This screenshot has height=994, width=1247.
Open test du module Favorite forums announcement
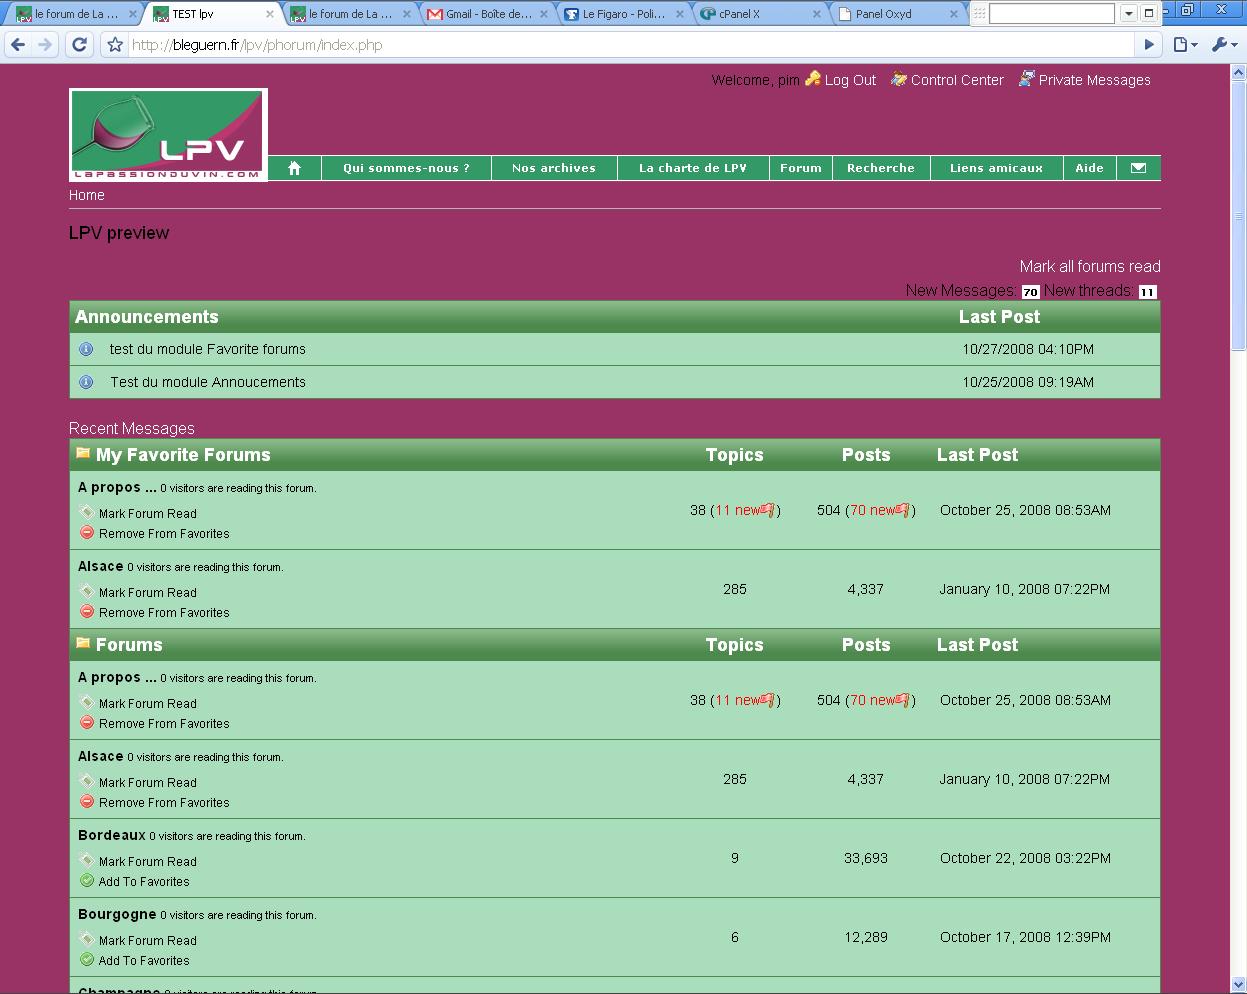click(x=208, y=349)
